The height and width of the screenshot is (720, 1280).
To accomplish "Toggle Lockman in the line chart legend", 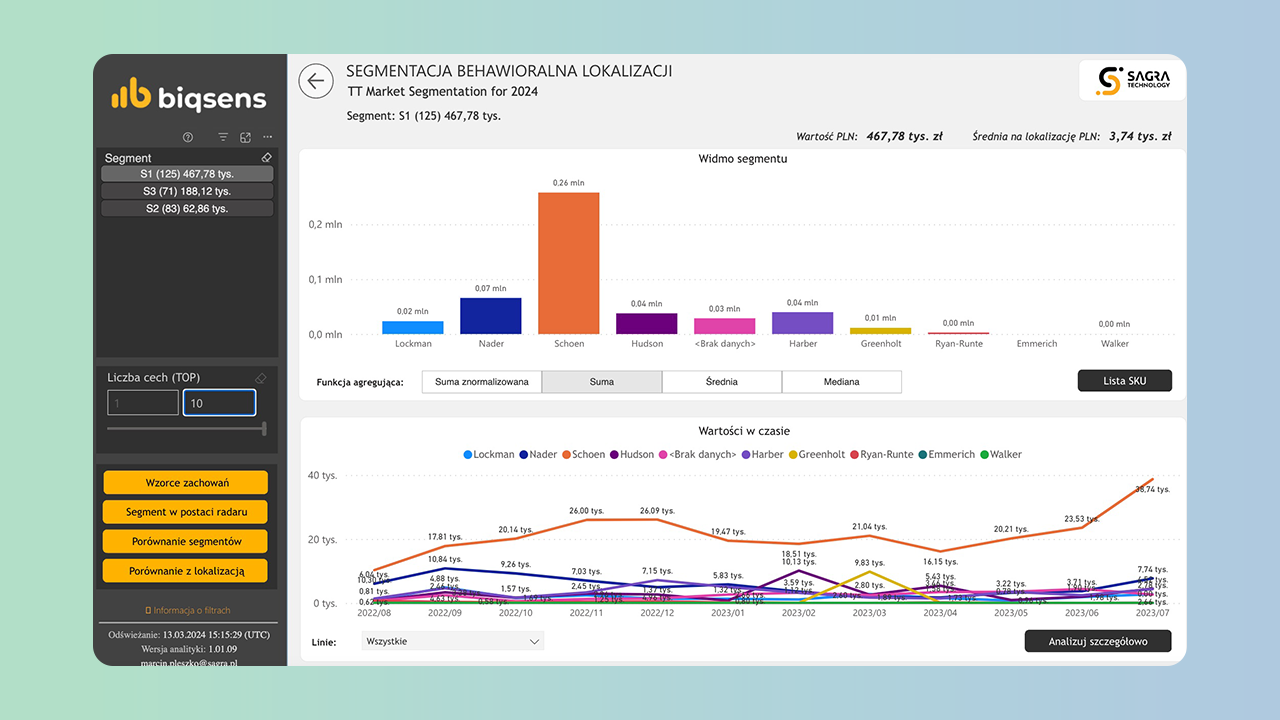I will click(x=489, y=454).
